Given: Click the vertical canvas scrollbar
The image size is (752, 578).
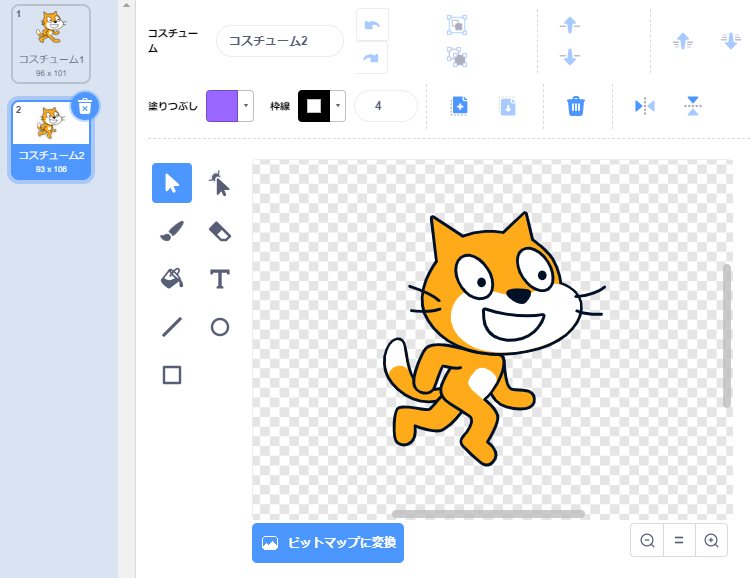Looking at the screenshot, I should 727,336.
